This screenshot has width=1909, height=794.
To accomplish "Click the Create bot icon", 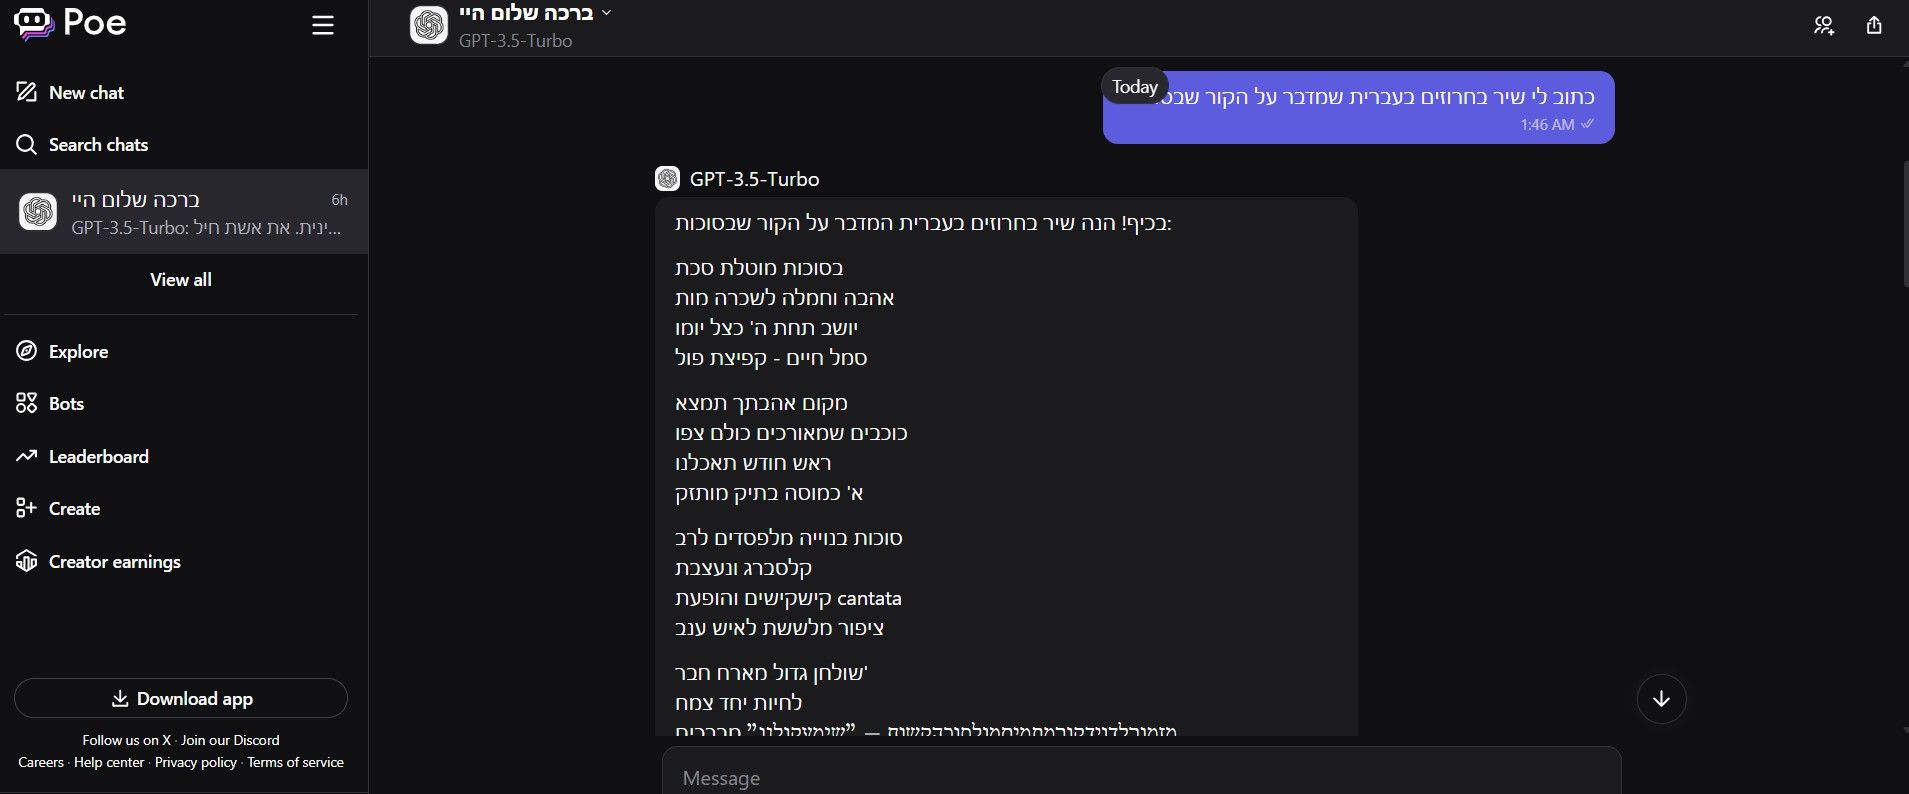I will click(x=27, y=508).
